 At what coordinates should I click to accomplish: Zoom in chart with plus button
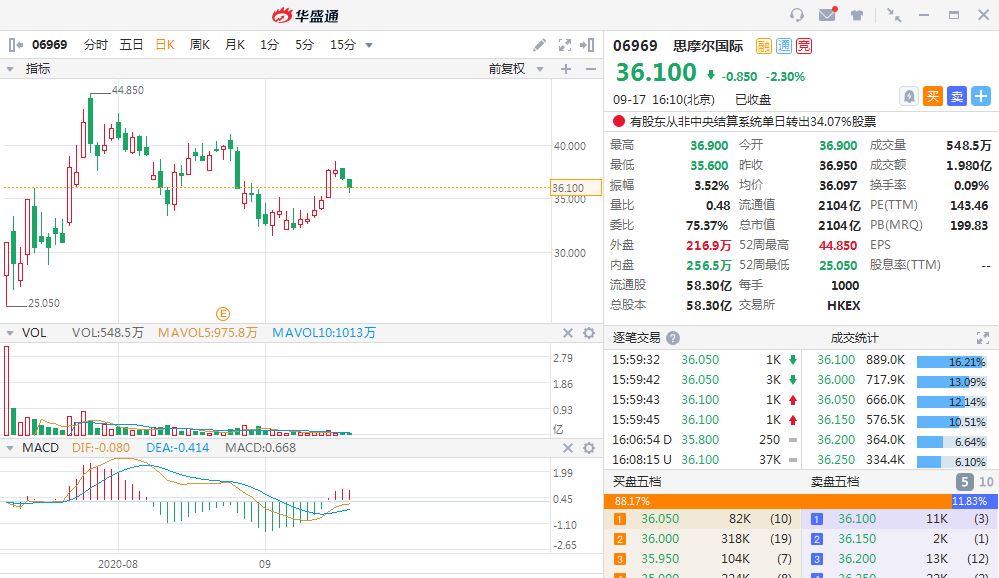click(x=565, y=69)
